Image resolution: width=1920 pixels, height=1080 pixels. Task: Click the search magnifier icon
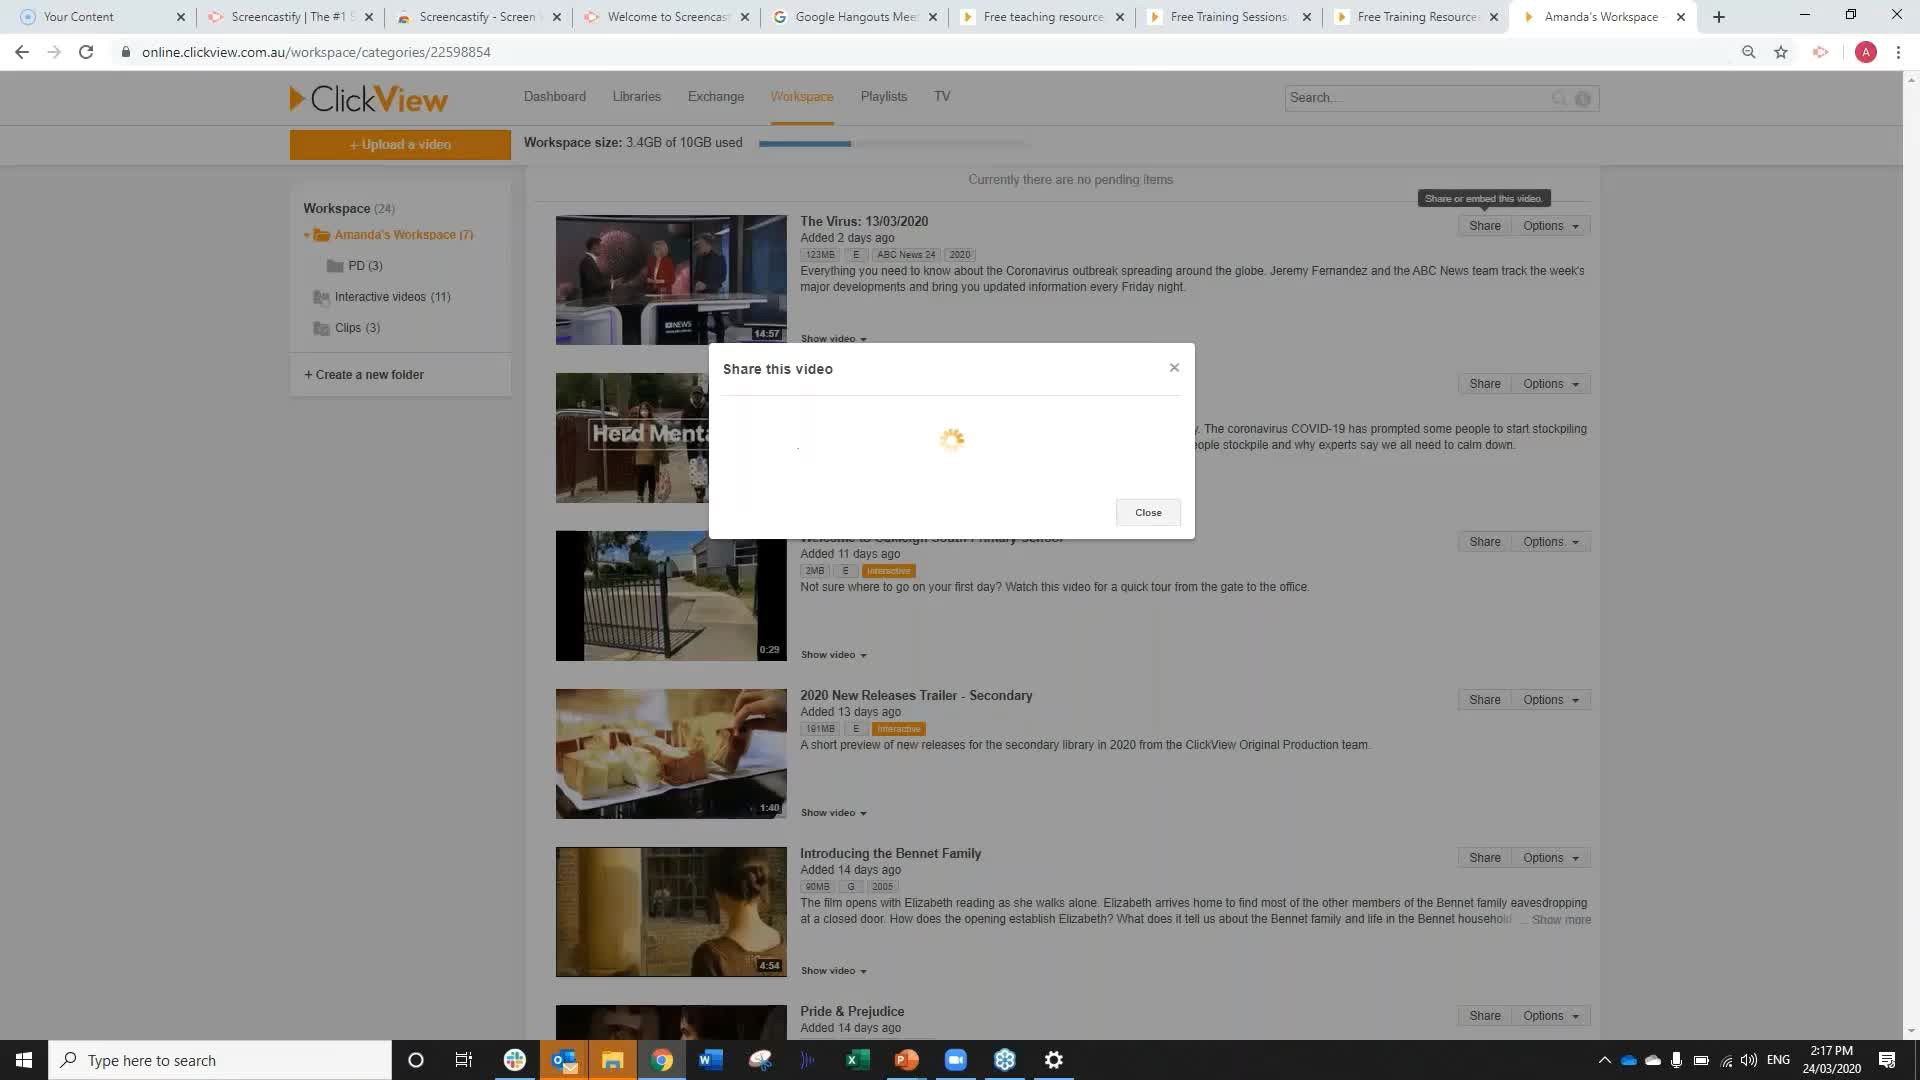click(1559, 98)
